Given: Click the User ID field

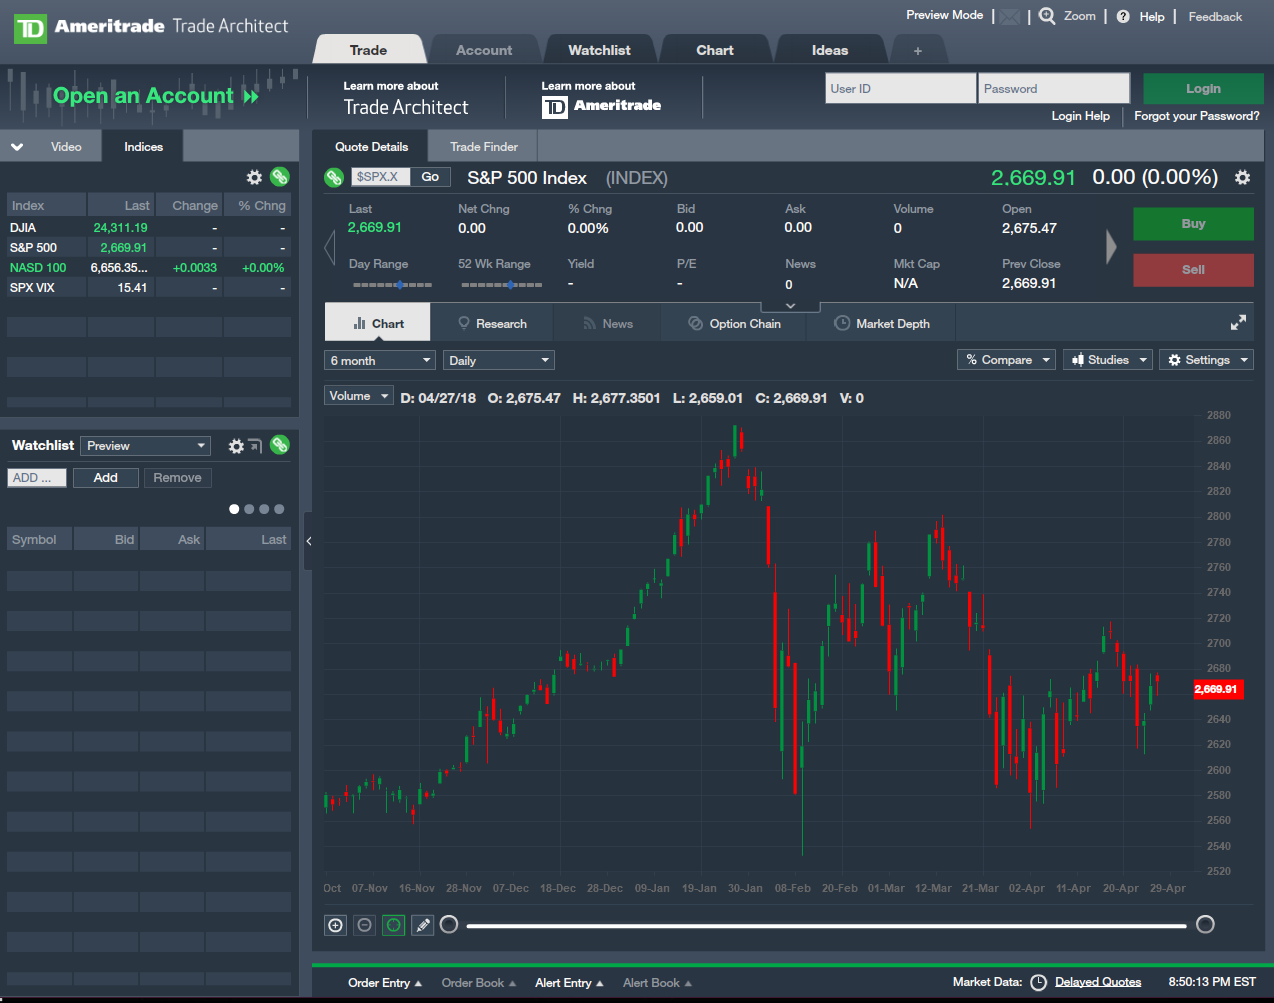Looking at the screenshot, I should click(x=901, y=88).
